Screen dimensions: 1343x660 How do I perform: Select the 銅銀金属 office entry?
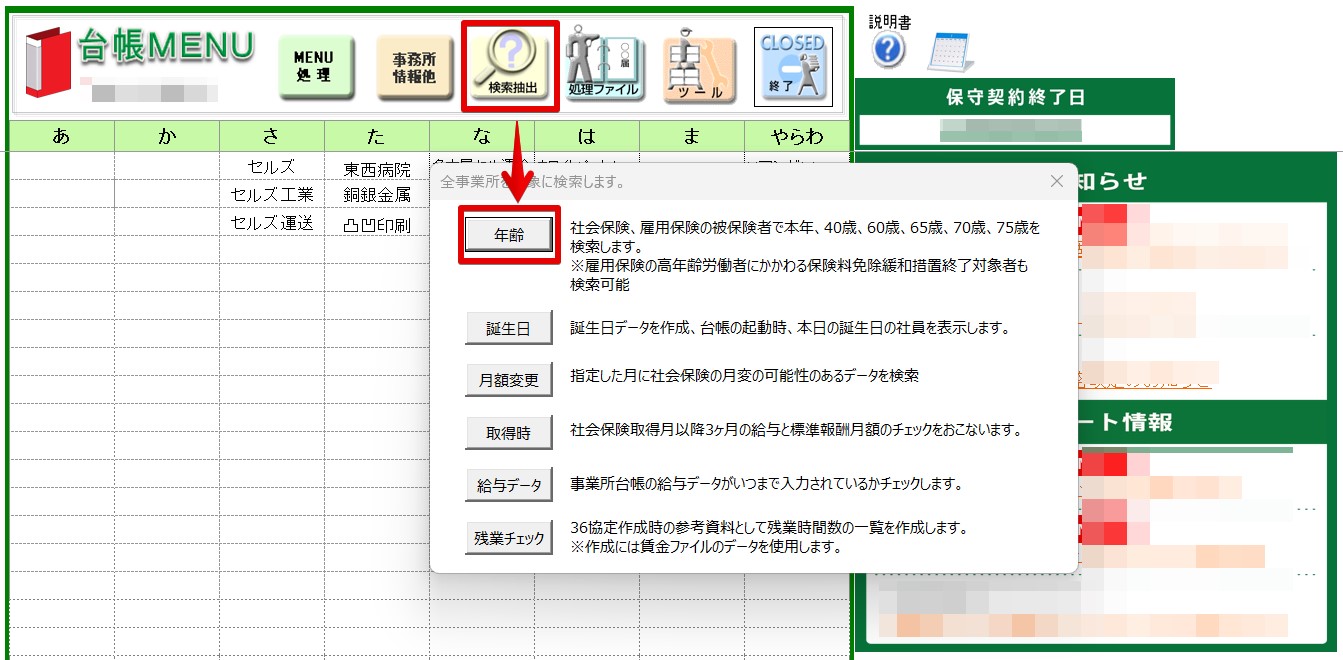pos(377,196)
